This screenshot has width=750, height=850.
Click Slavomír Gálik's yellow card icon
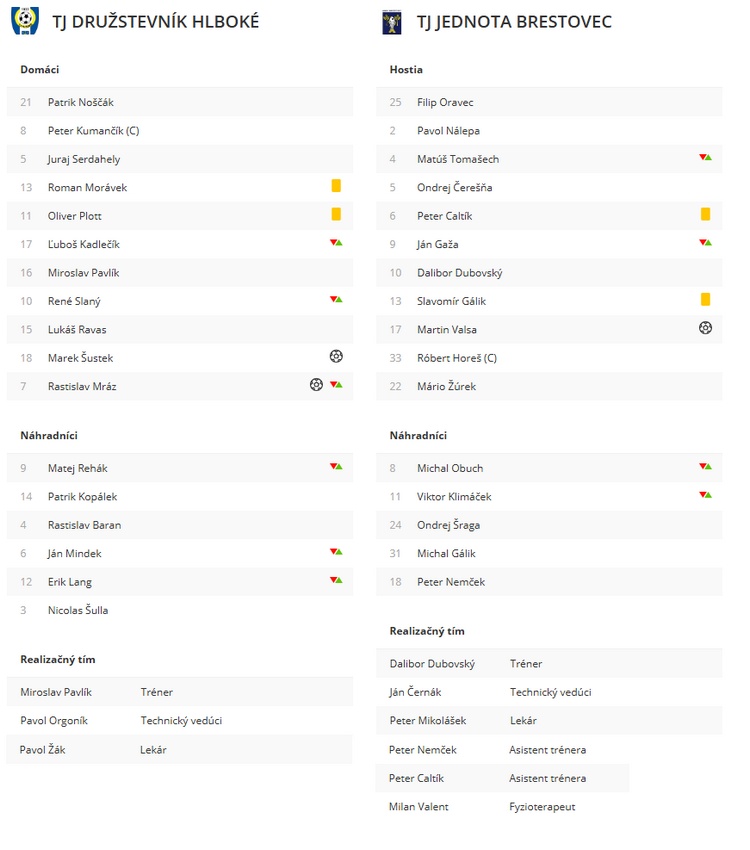705,299
